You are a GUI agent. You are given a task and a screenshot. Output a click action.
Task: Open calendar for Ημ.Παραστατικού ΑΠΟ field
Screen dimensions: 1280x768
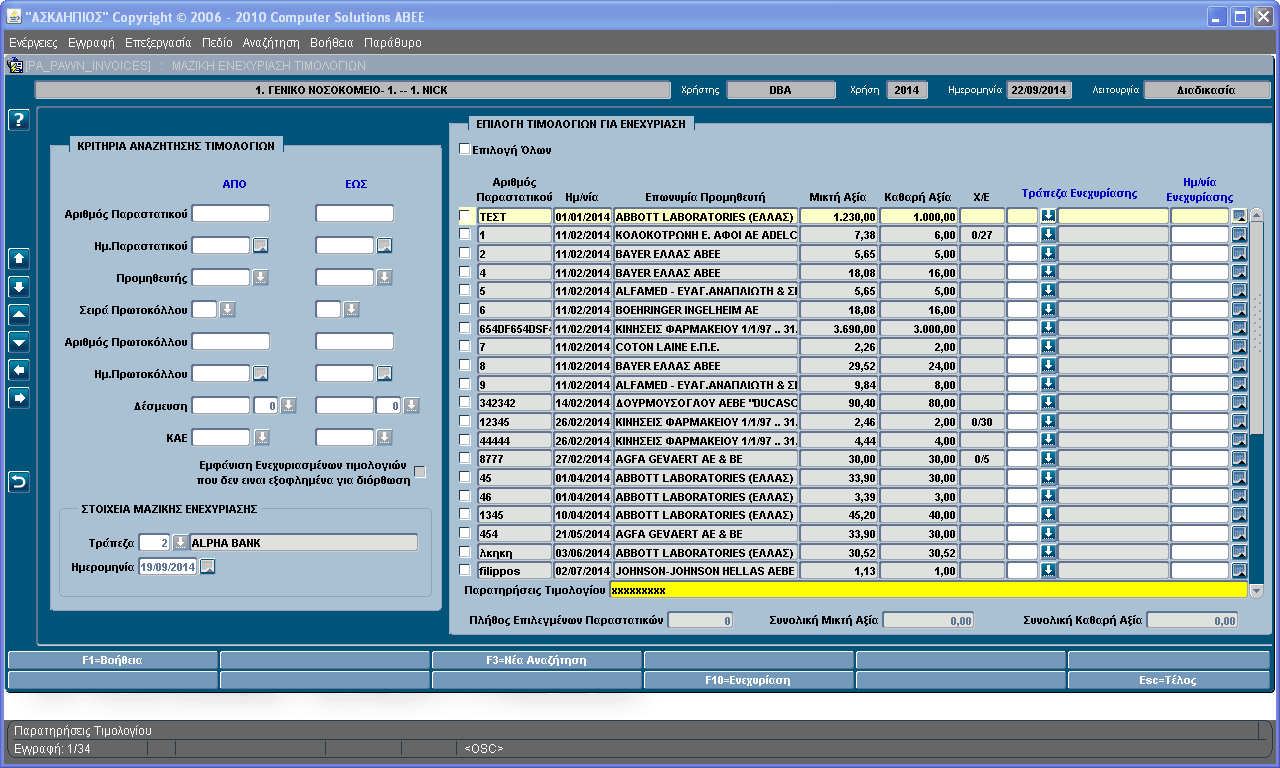point(260,246)
